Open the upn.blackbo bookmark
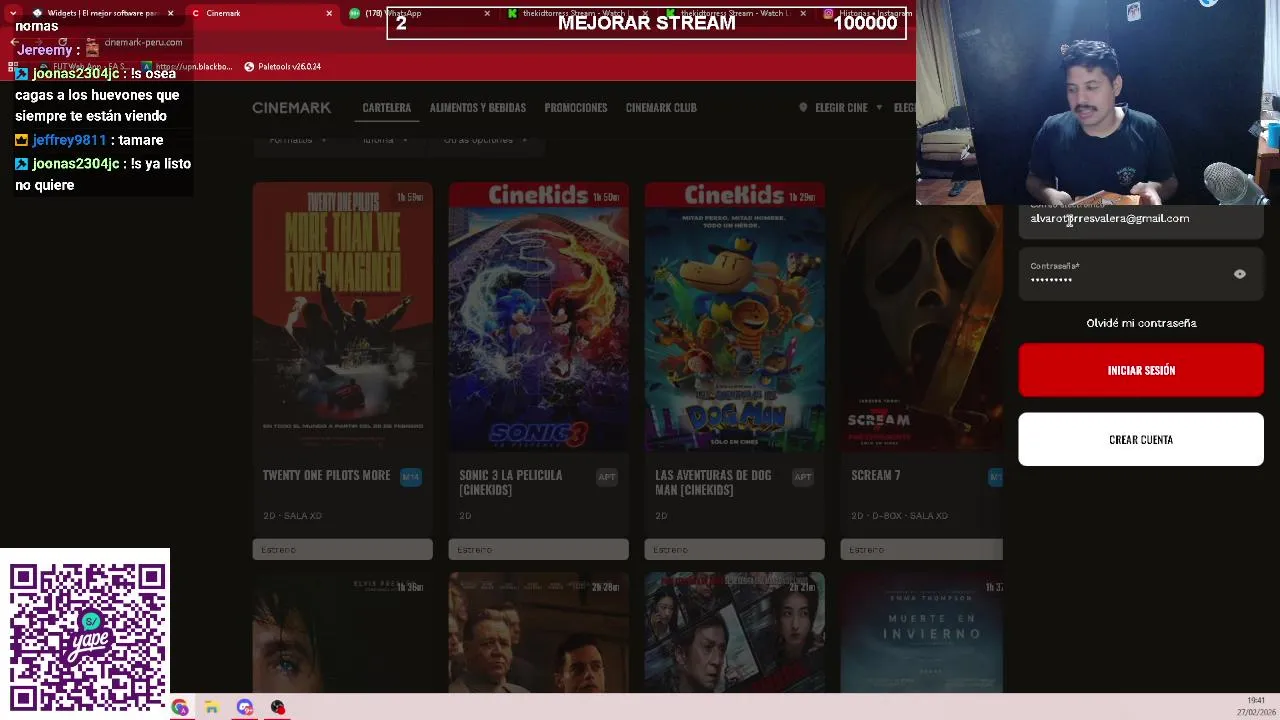The image size is (1280, 720). tap(187, 66)
